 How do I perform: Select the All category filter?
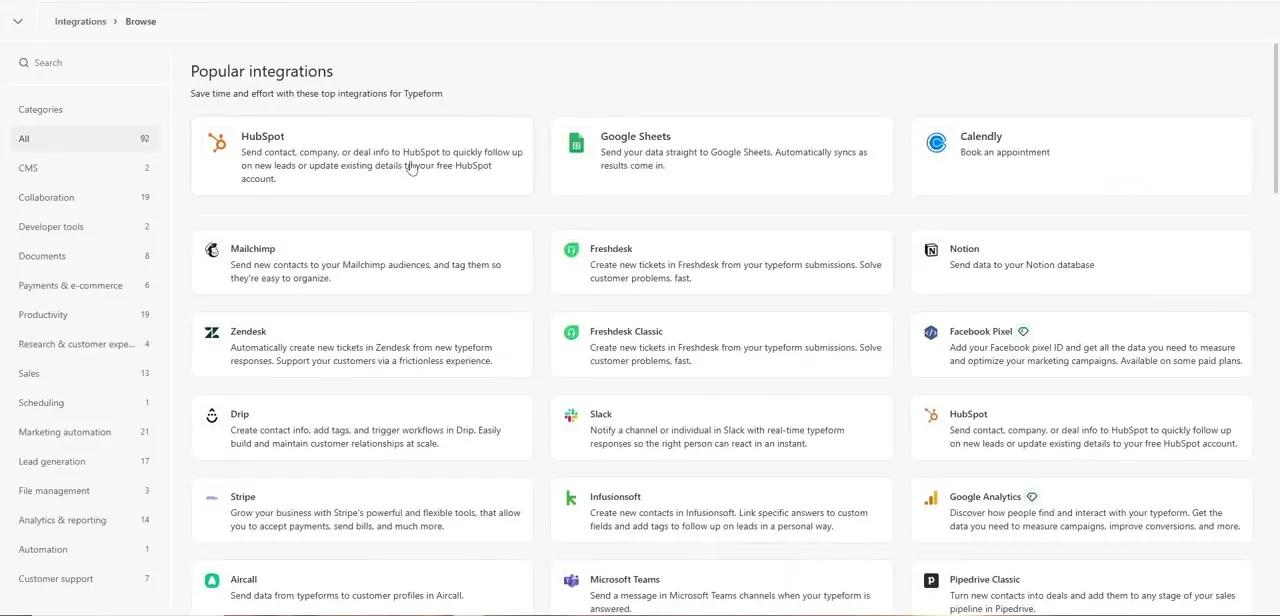point(84,139)
